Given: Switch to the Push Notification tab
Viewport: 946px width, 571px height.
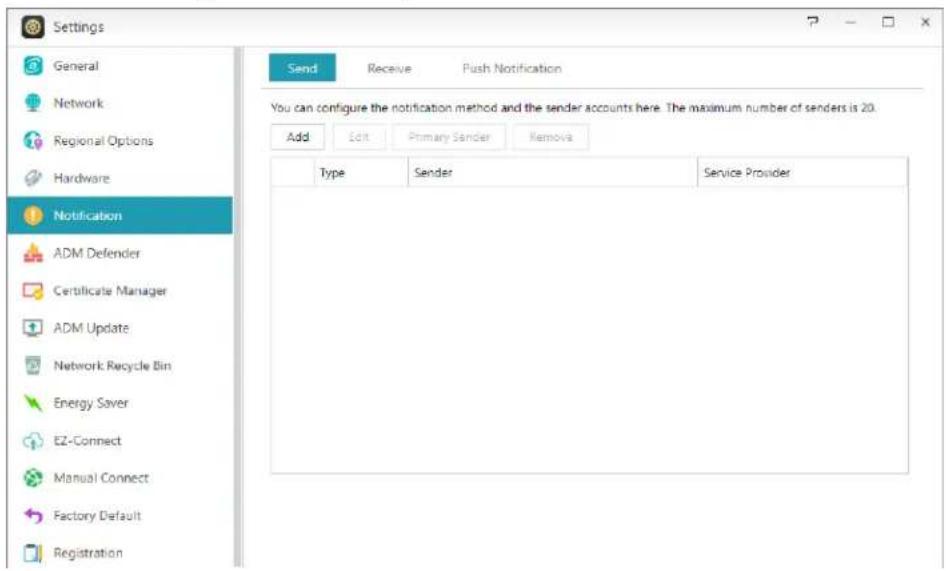Looking at the screenshot, I should tap(512, 68).
